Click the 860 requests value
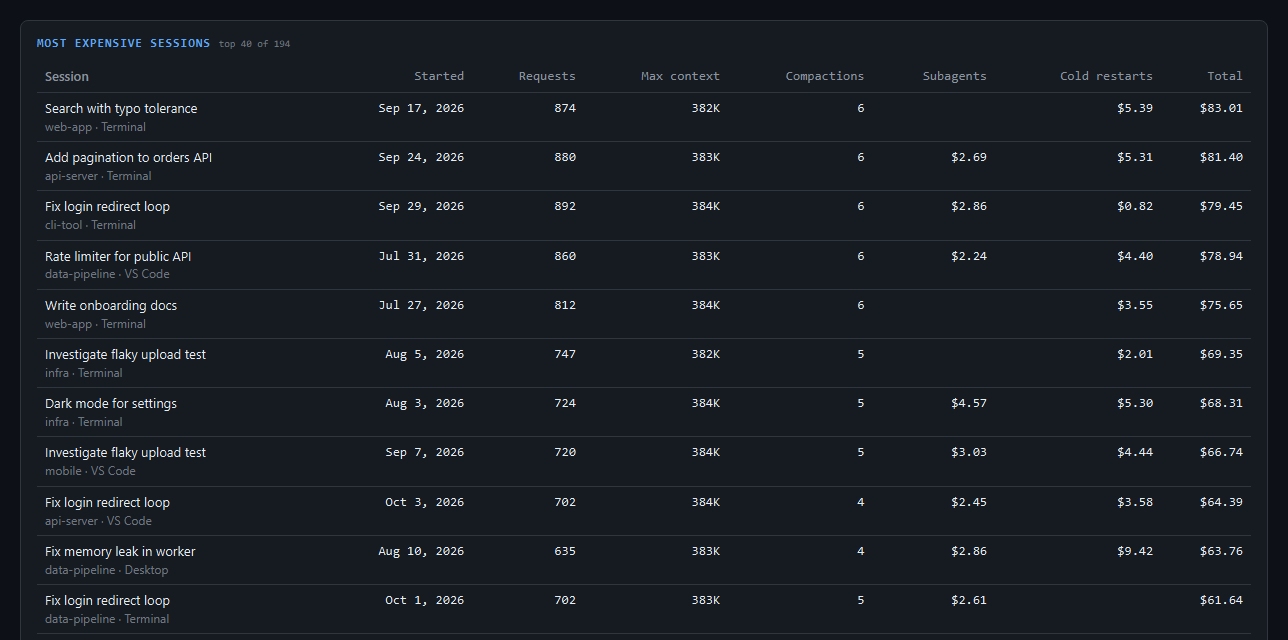The height and width of the screenshot is (640, 1288). [x=565, y=256]
